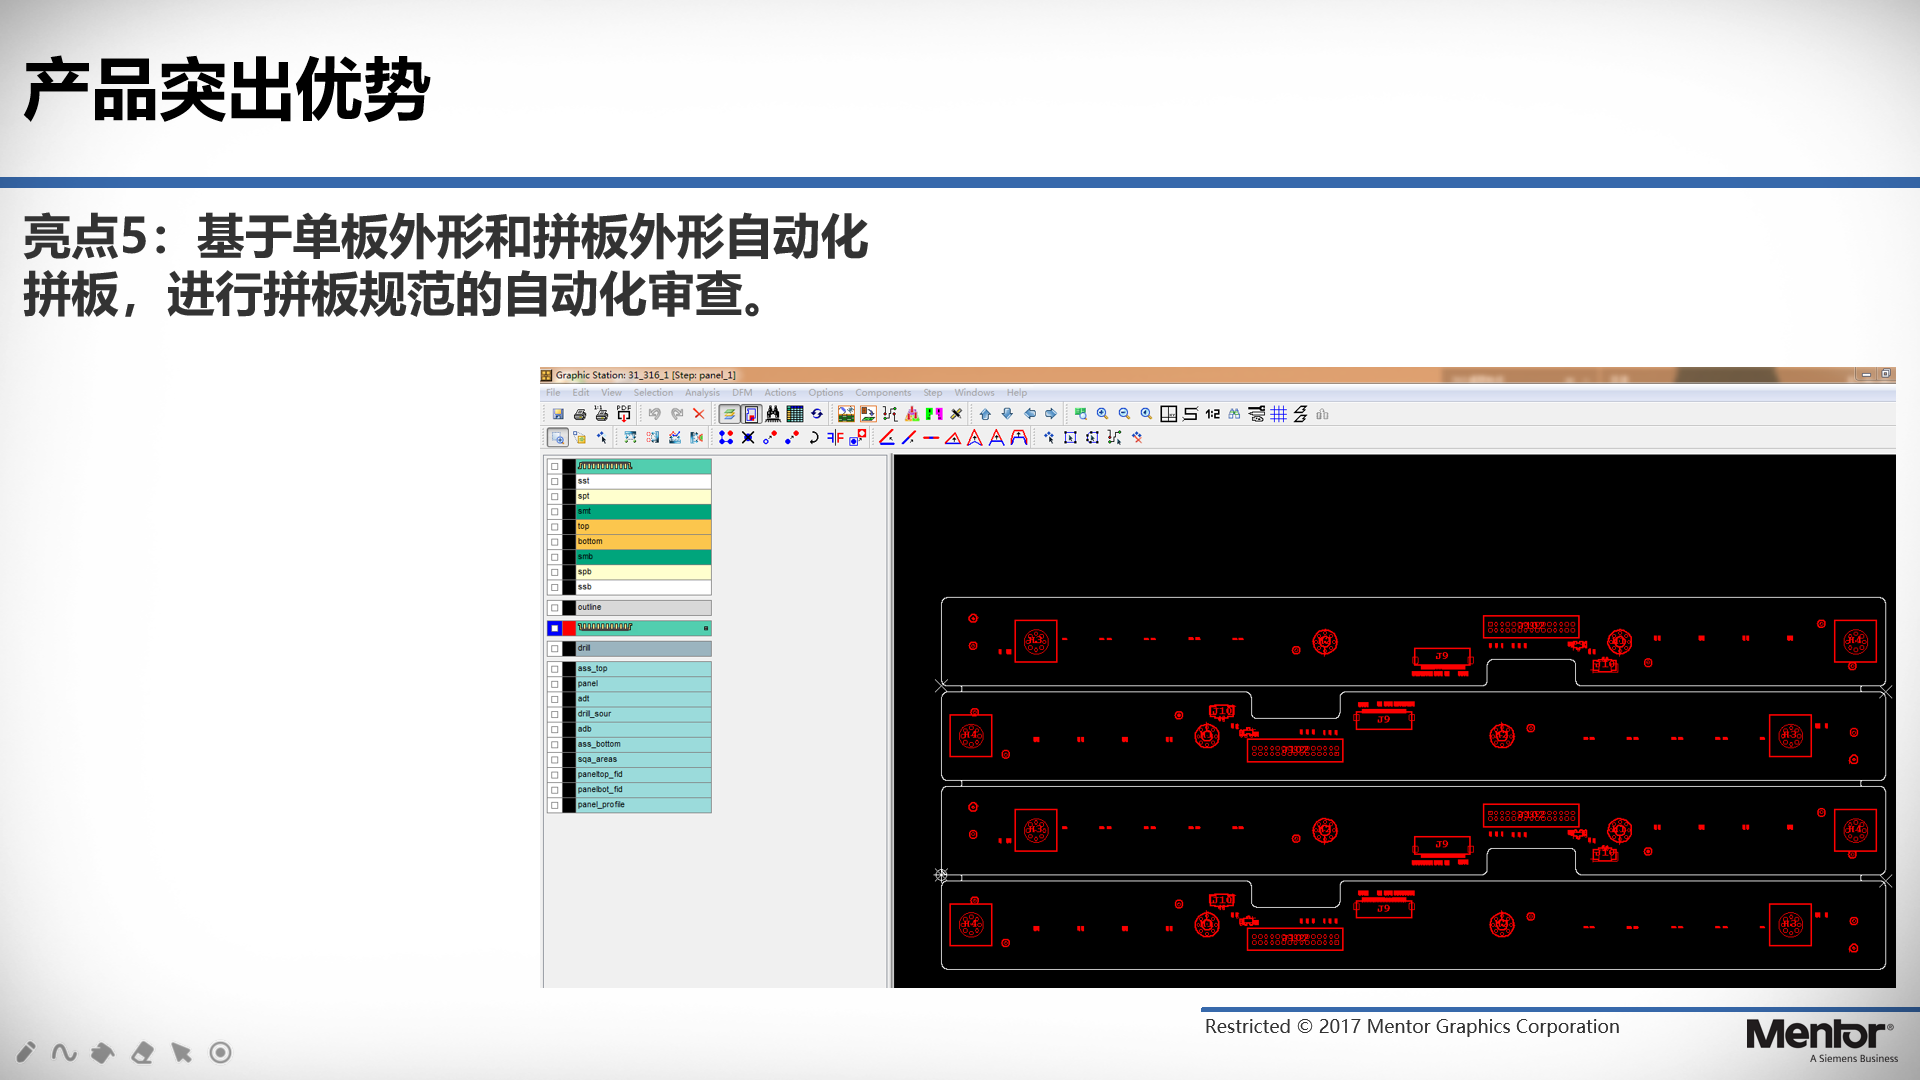Viewport: 1920px width, 1080px height.
Task: Click the blue grid display icon
Action: (1278, 414)
